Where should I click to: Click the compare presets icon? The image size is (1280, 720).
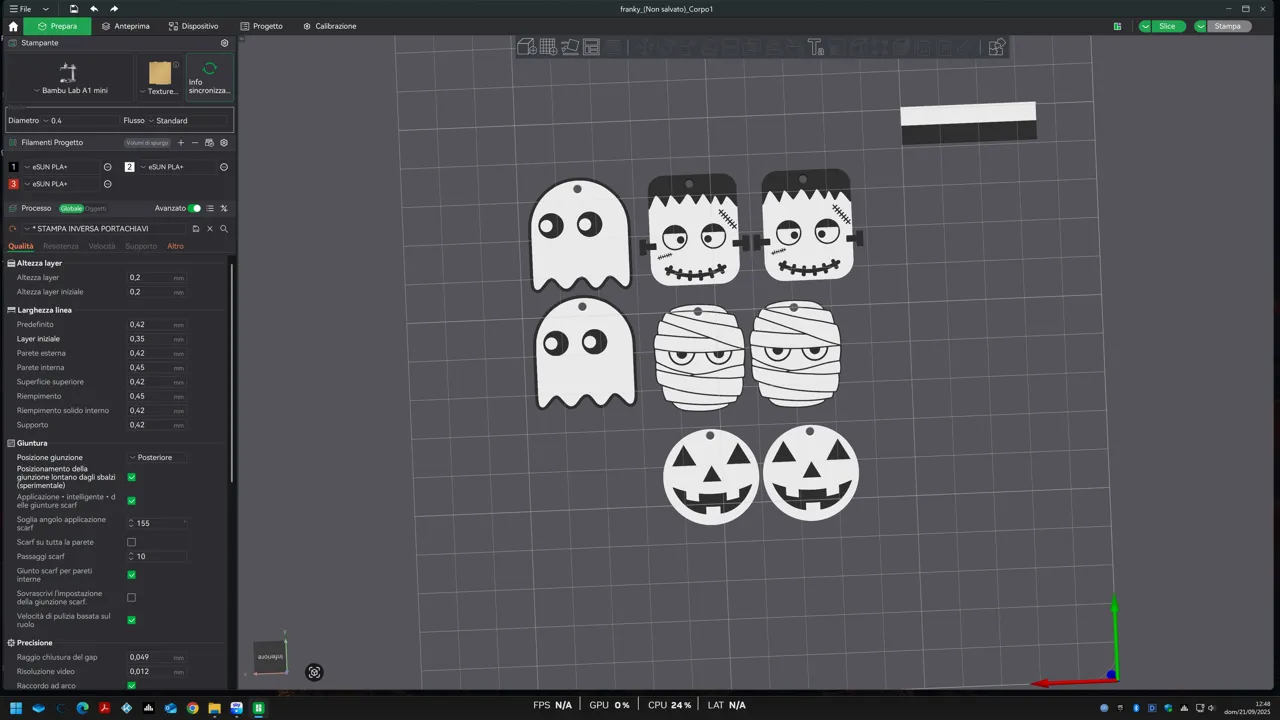(224, 208)
